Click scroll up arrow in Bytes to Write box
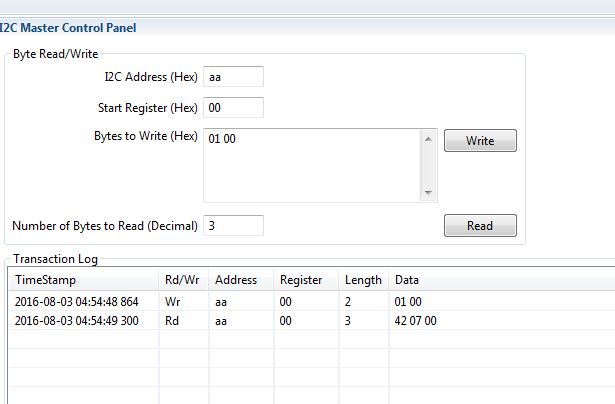 coord(428,138)
